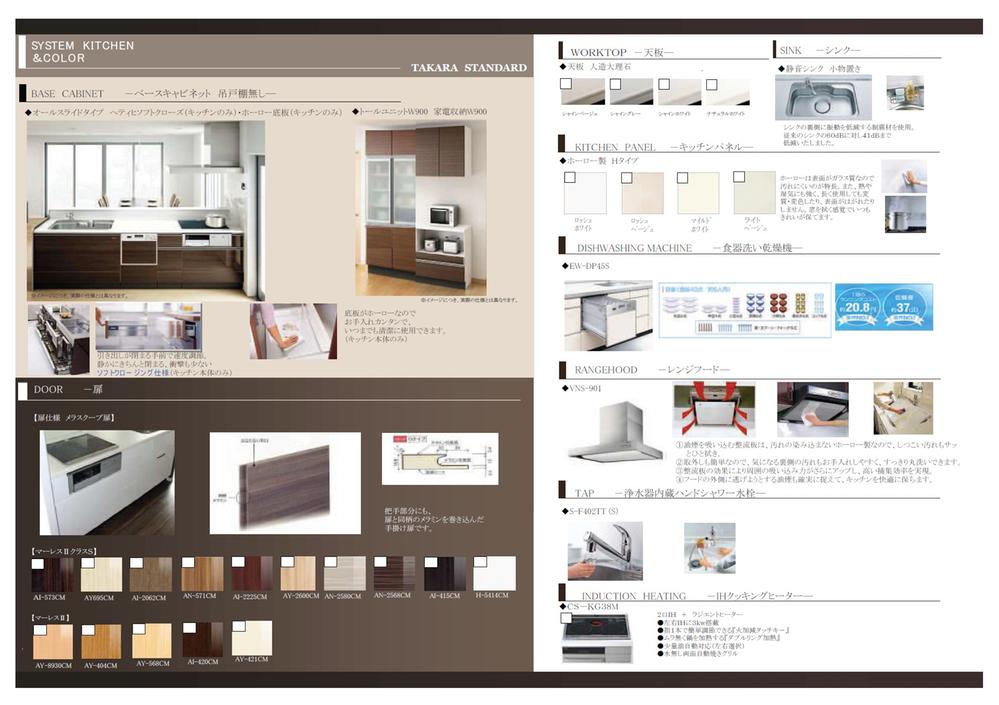The width and height of the screenshot is (999, 705).
Task: Collapse the RANGEHOOD section
Action: [x=608, y=370]
